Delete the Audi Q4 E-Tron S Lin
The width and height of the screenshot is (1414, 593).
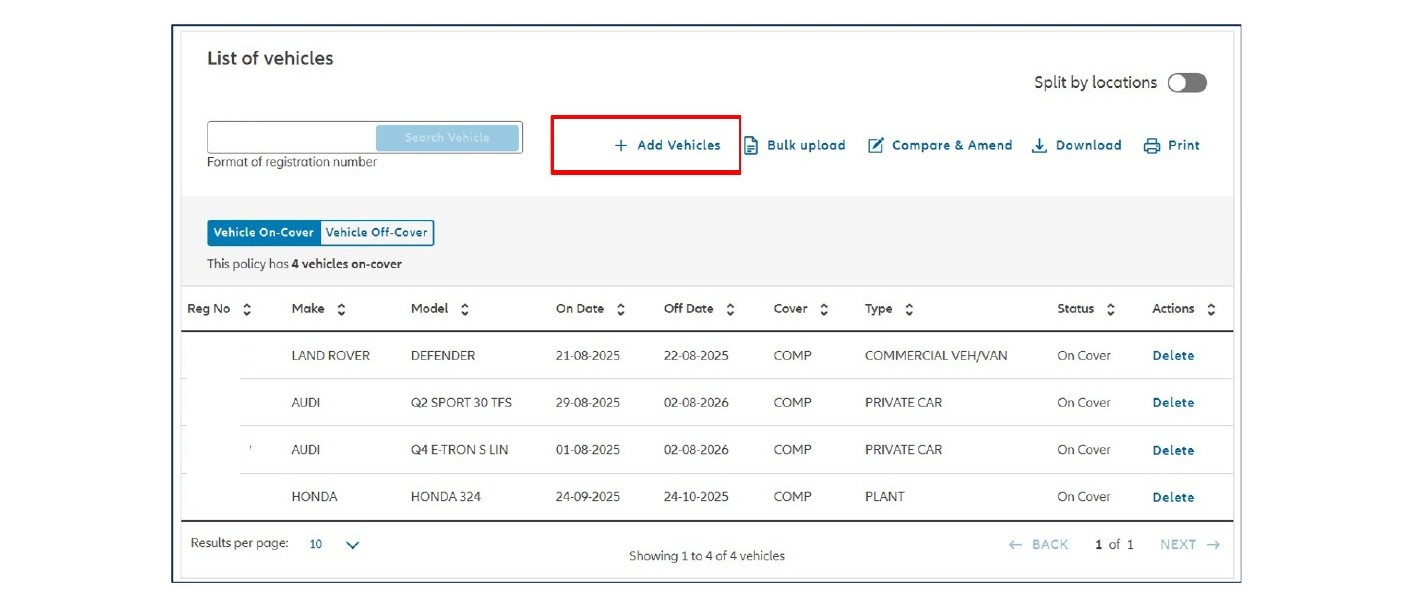1173,451
